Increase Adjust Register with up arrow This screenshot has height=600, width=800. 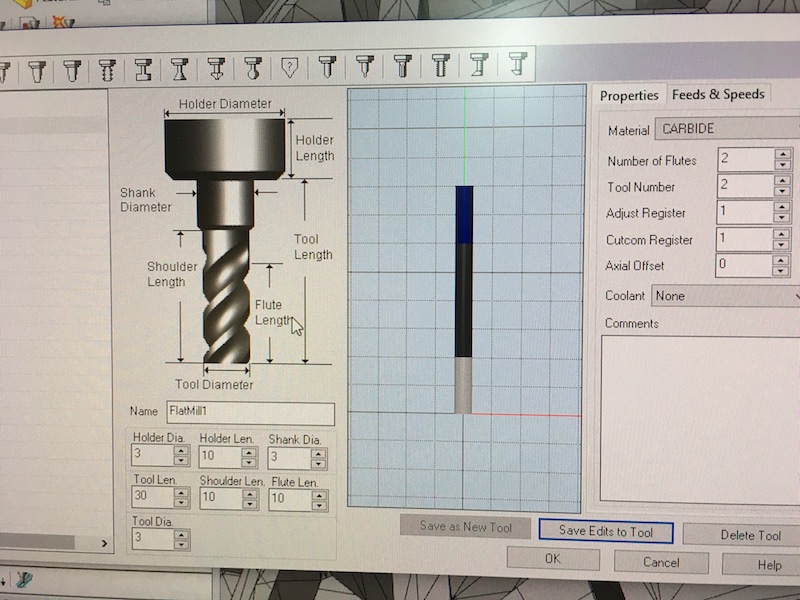(782, 207)
